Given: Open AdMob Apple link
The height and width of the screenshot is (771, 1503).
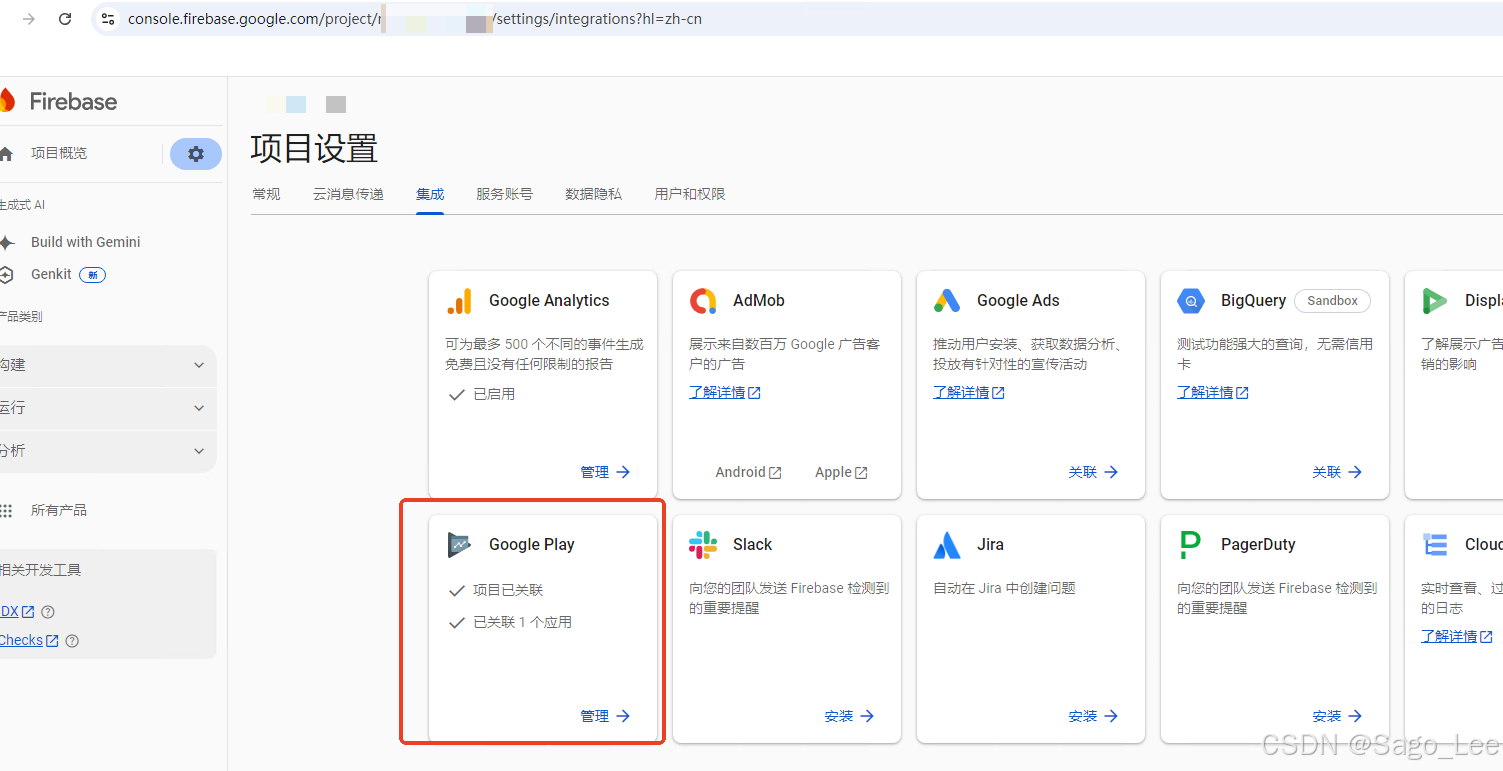Looking at the screenshot, I should 841,472.
